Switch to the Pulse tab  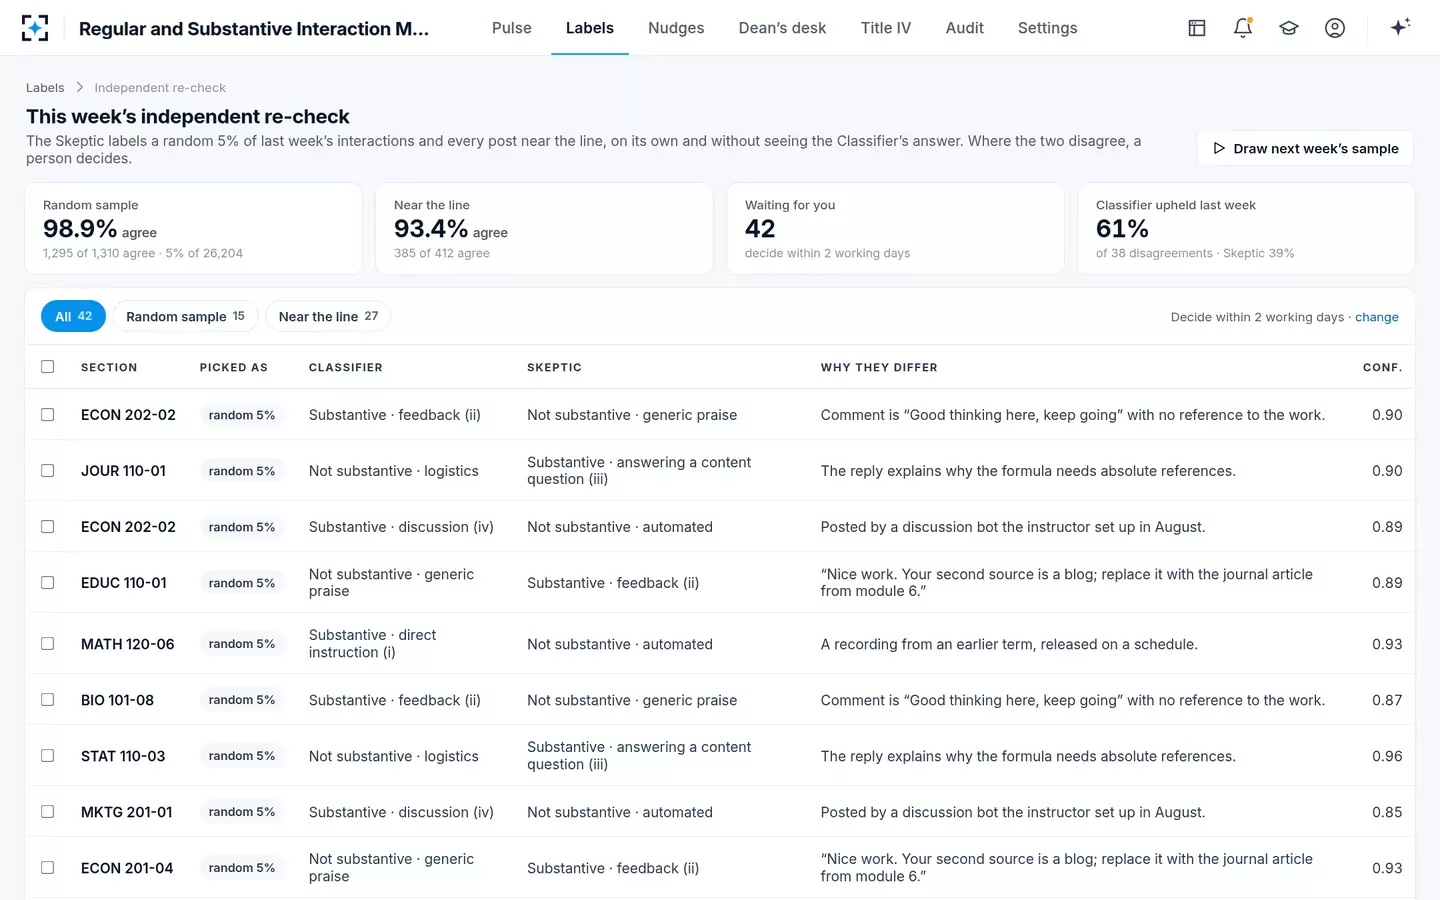(512, 28)
